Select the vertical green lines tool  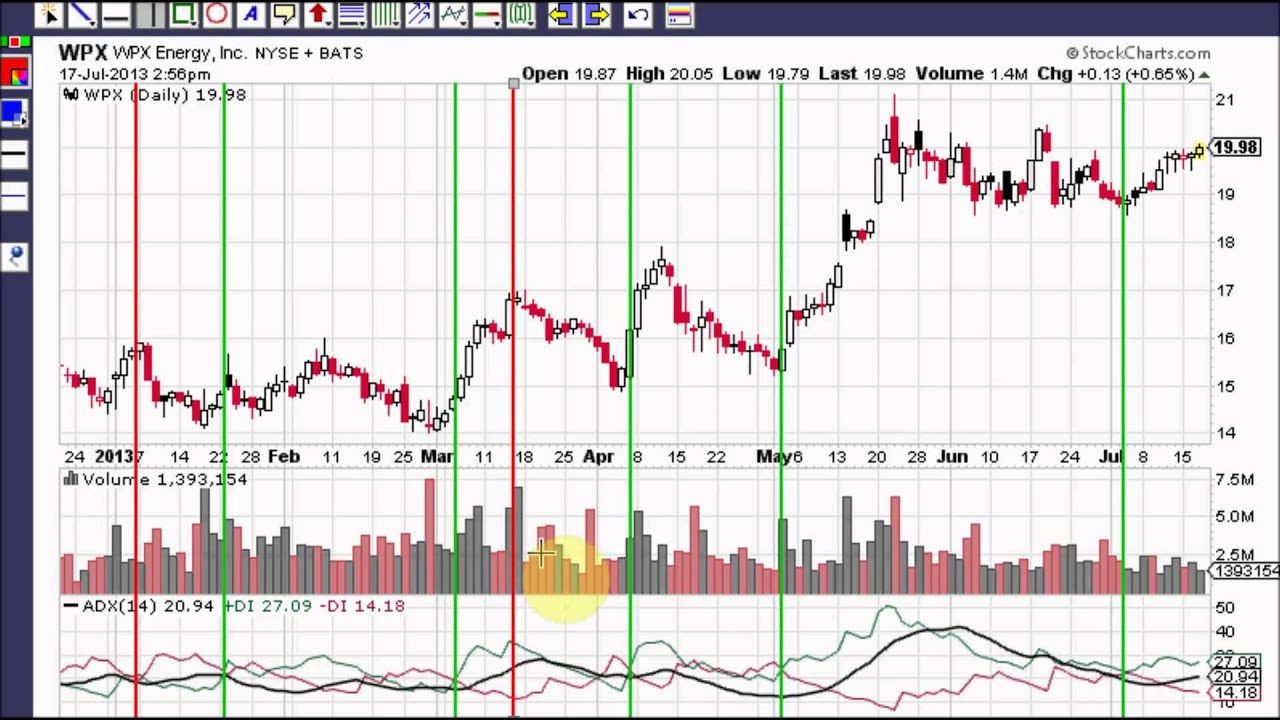(x=386, y=14)
